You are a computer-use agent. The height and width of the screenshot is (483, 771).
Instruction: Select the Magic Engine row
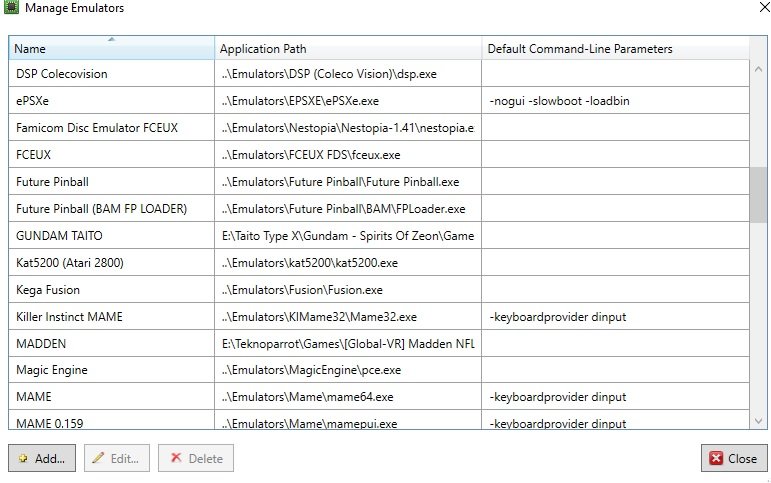tap(379, 370)
